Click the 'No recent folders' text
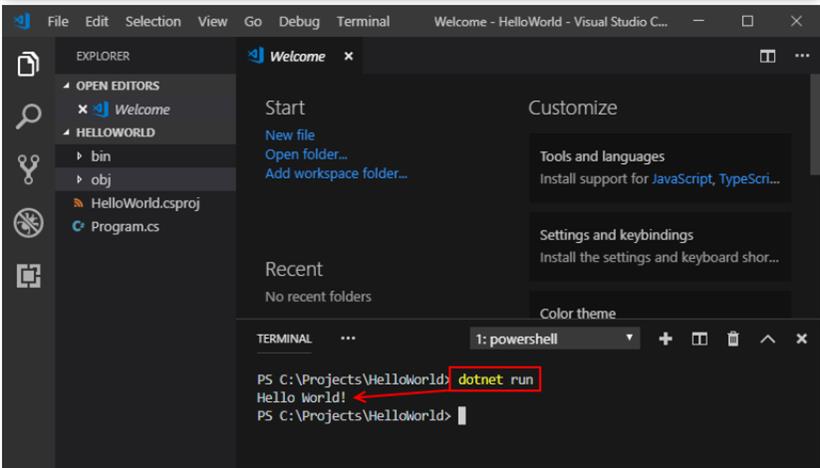Viewport: 820px width, 468px height. point(318,296)
